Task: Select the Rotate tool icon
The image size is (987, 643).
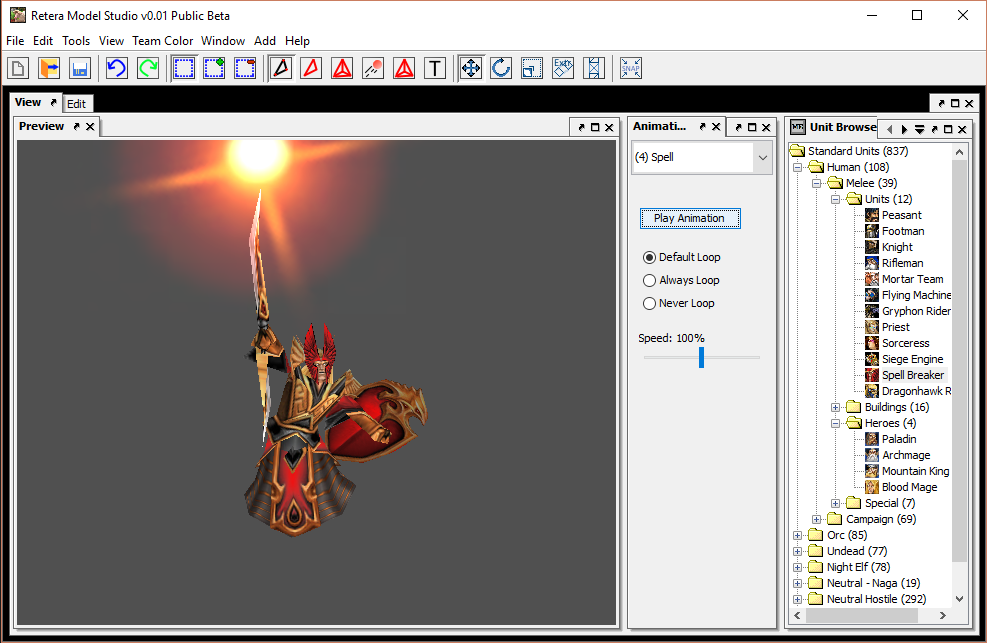Action: pyautogui.click(x=501, y=68)
